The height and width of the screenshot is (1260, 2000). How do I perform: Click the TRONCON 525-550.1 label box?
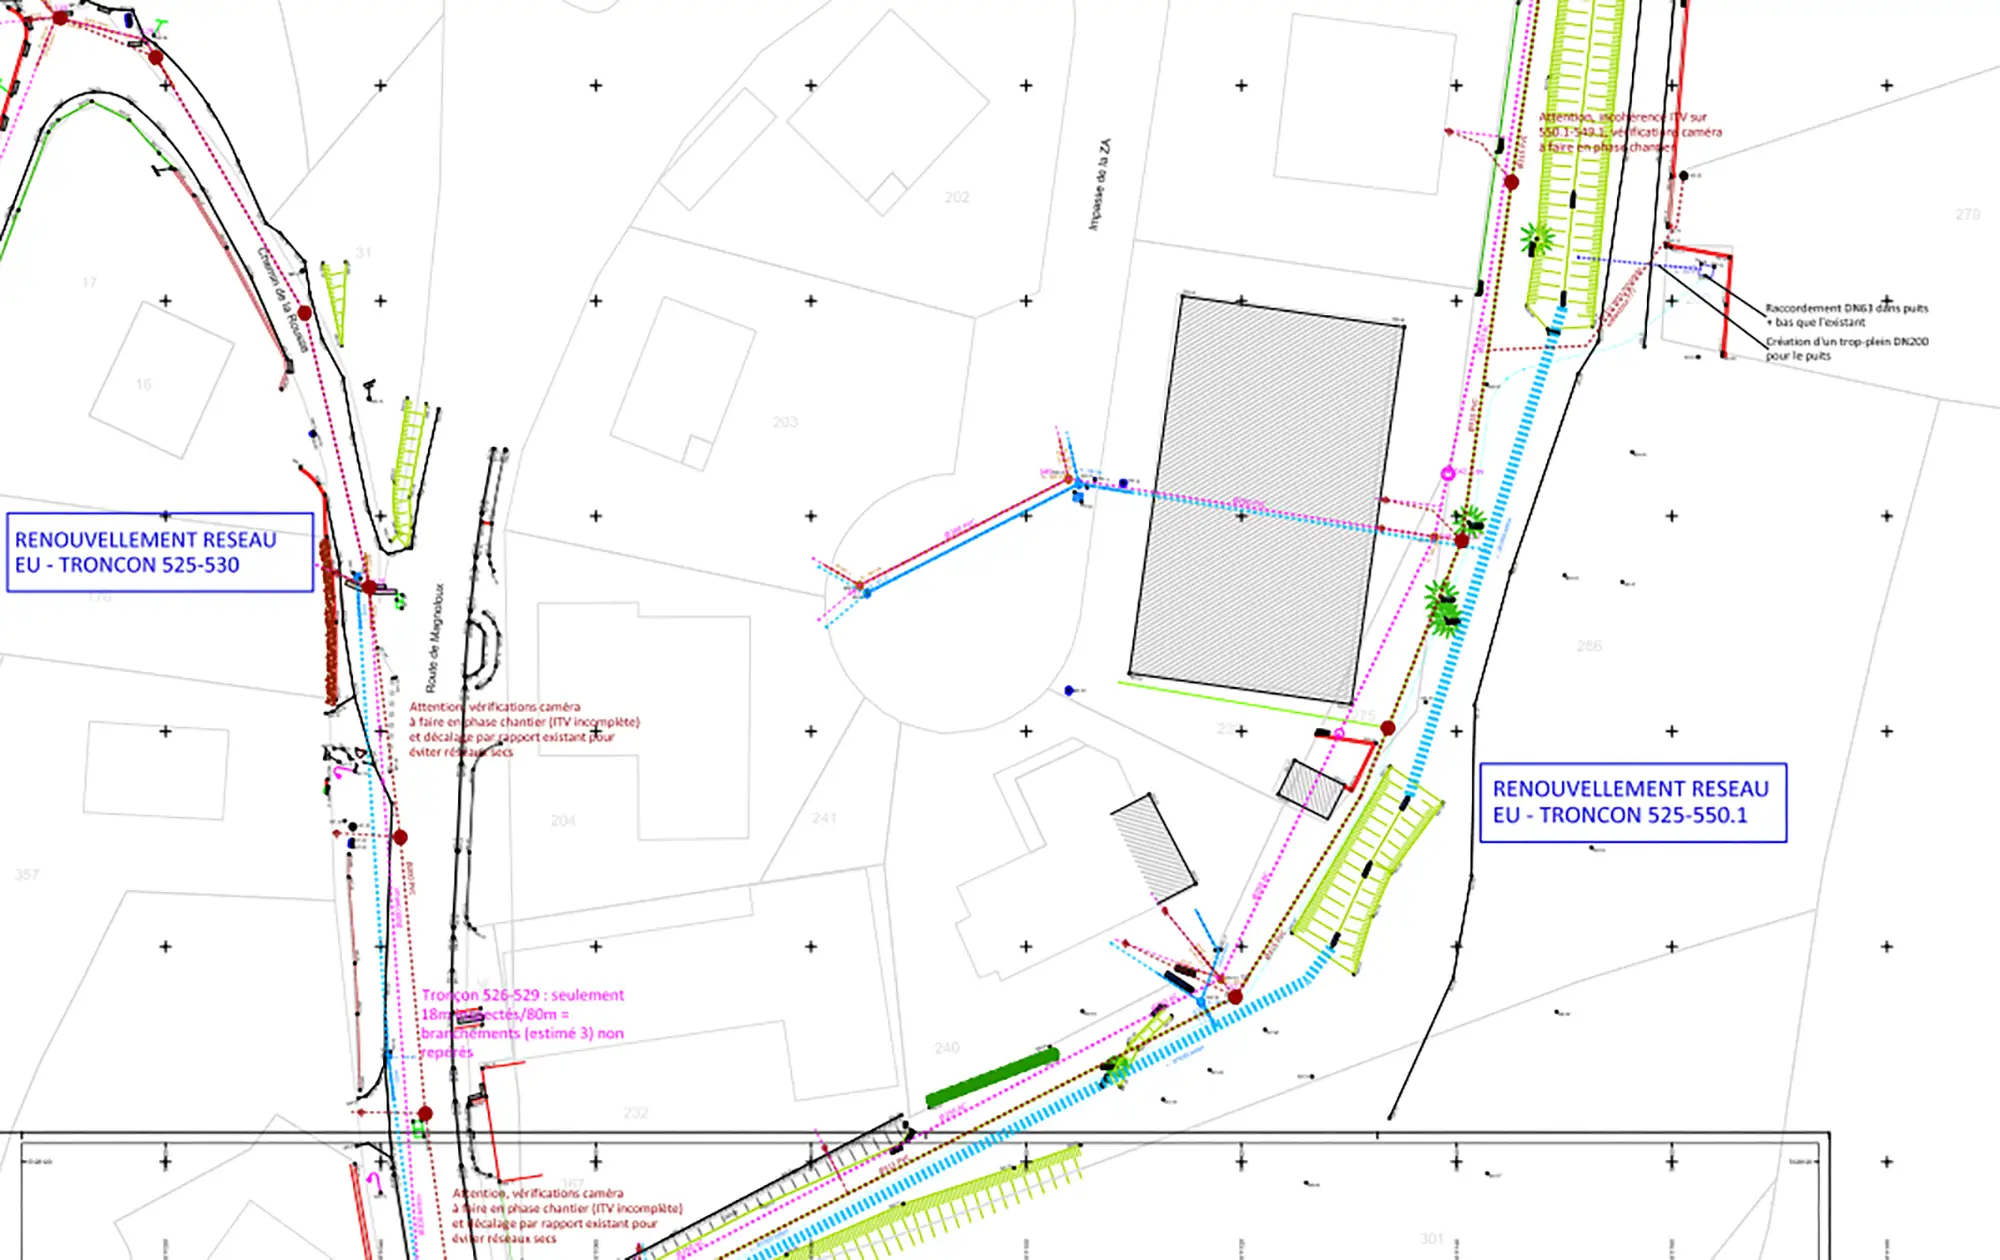[x=1632, y=803]
